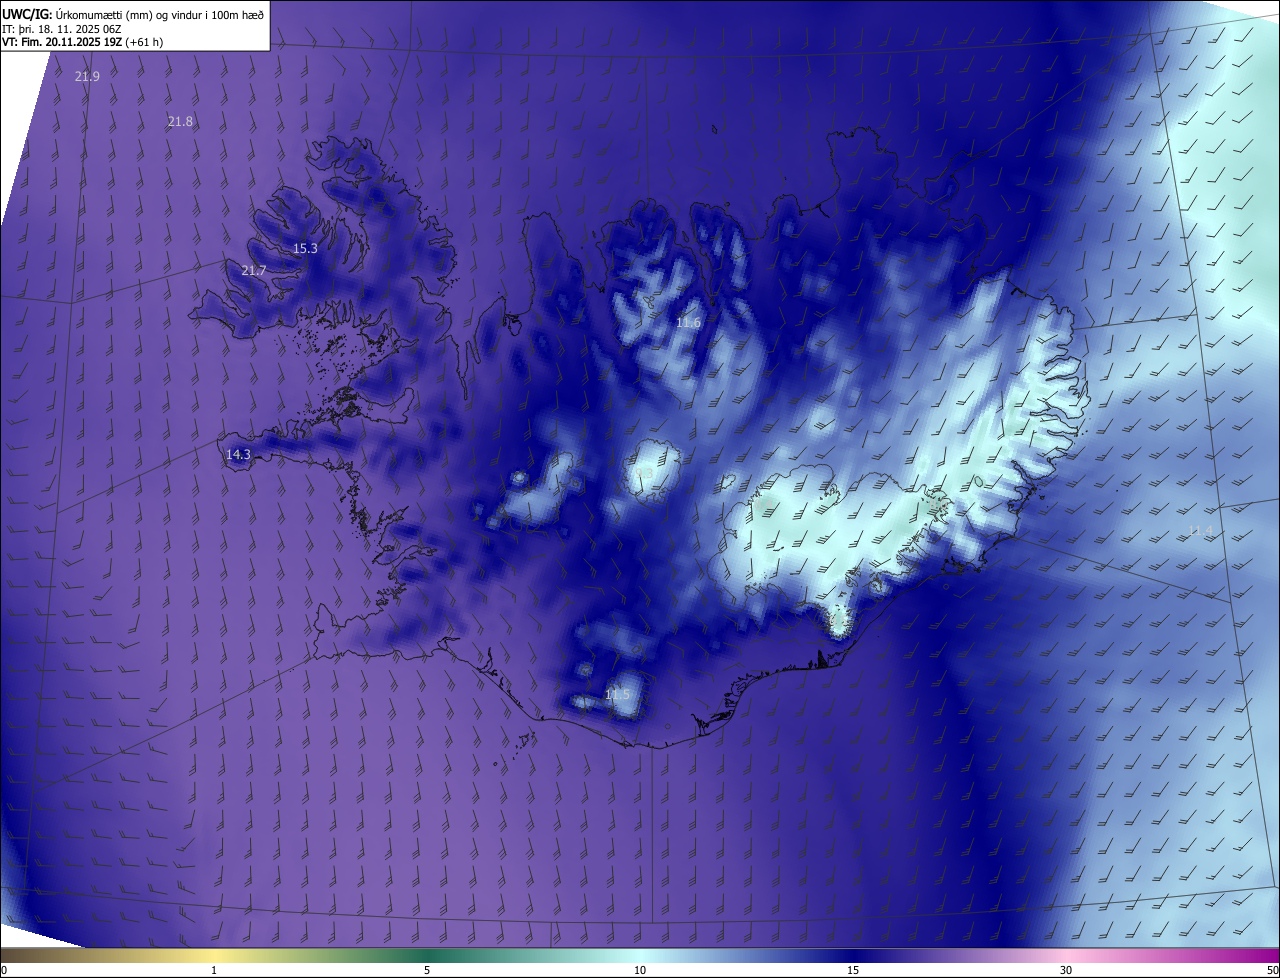Click the 15 tick label on the color scale
The width and height of the screenshot is (1280, 978).
[853, 971]
